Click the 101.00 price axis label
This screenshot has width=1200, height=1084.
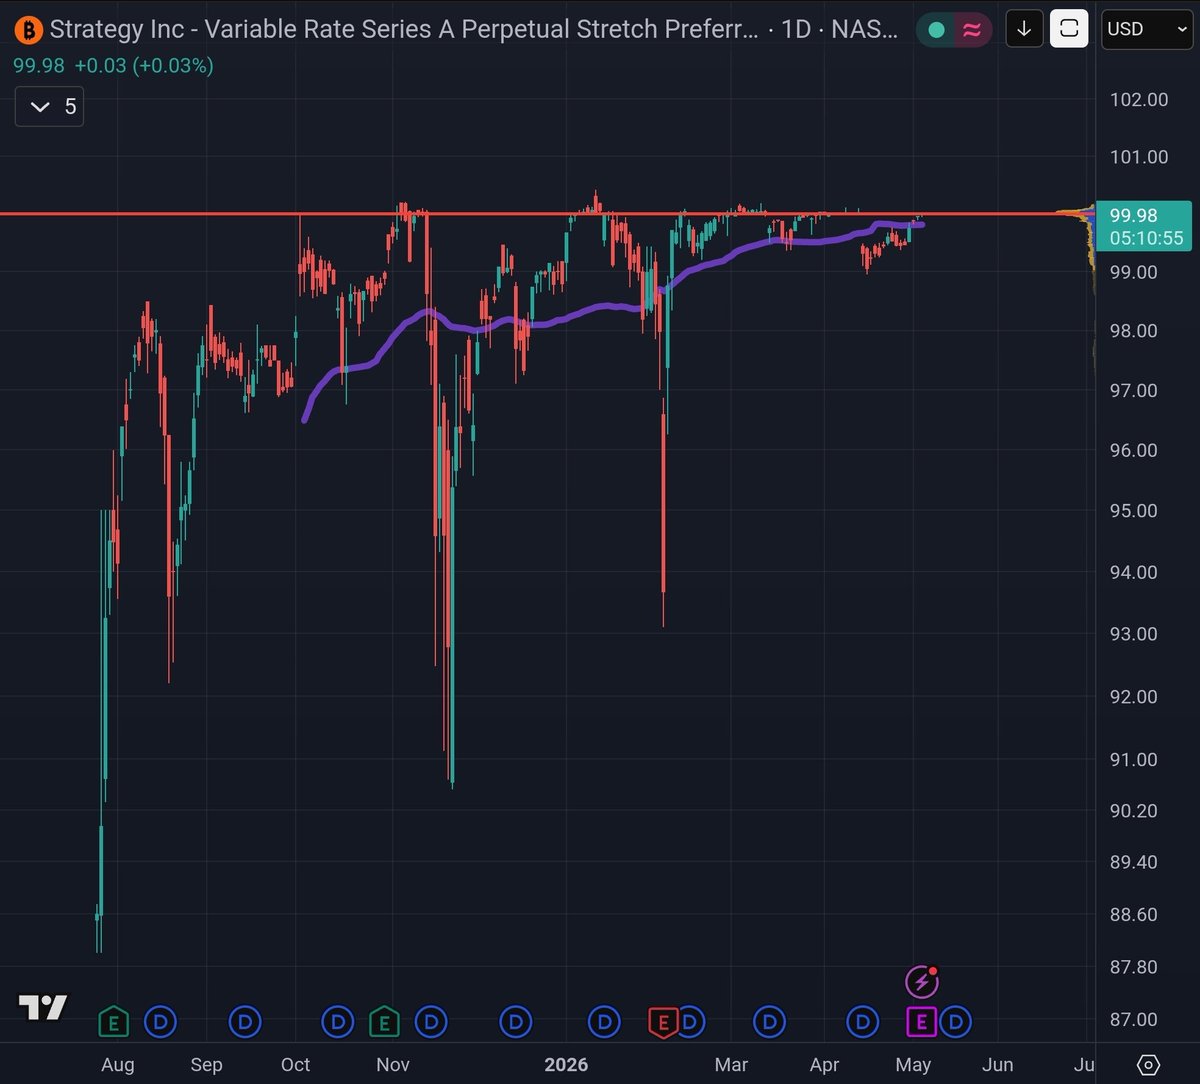click(x=1138, y=156)
